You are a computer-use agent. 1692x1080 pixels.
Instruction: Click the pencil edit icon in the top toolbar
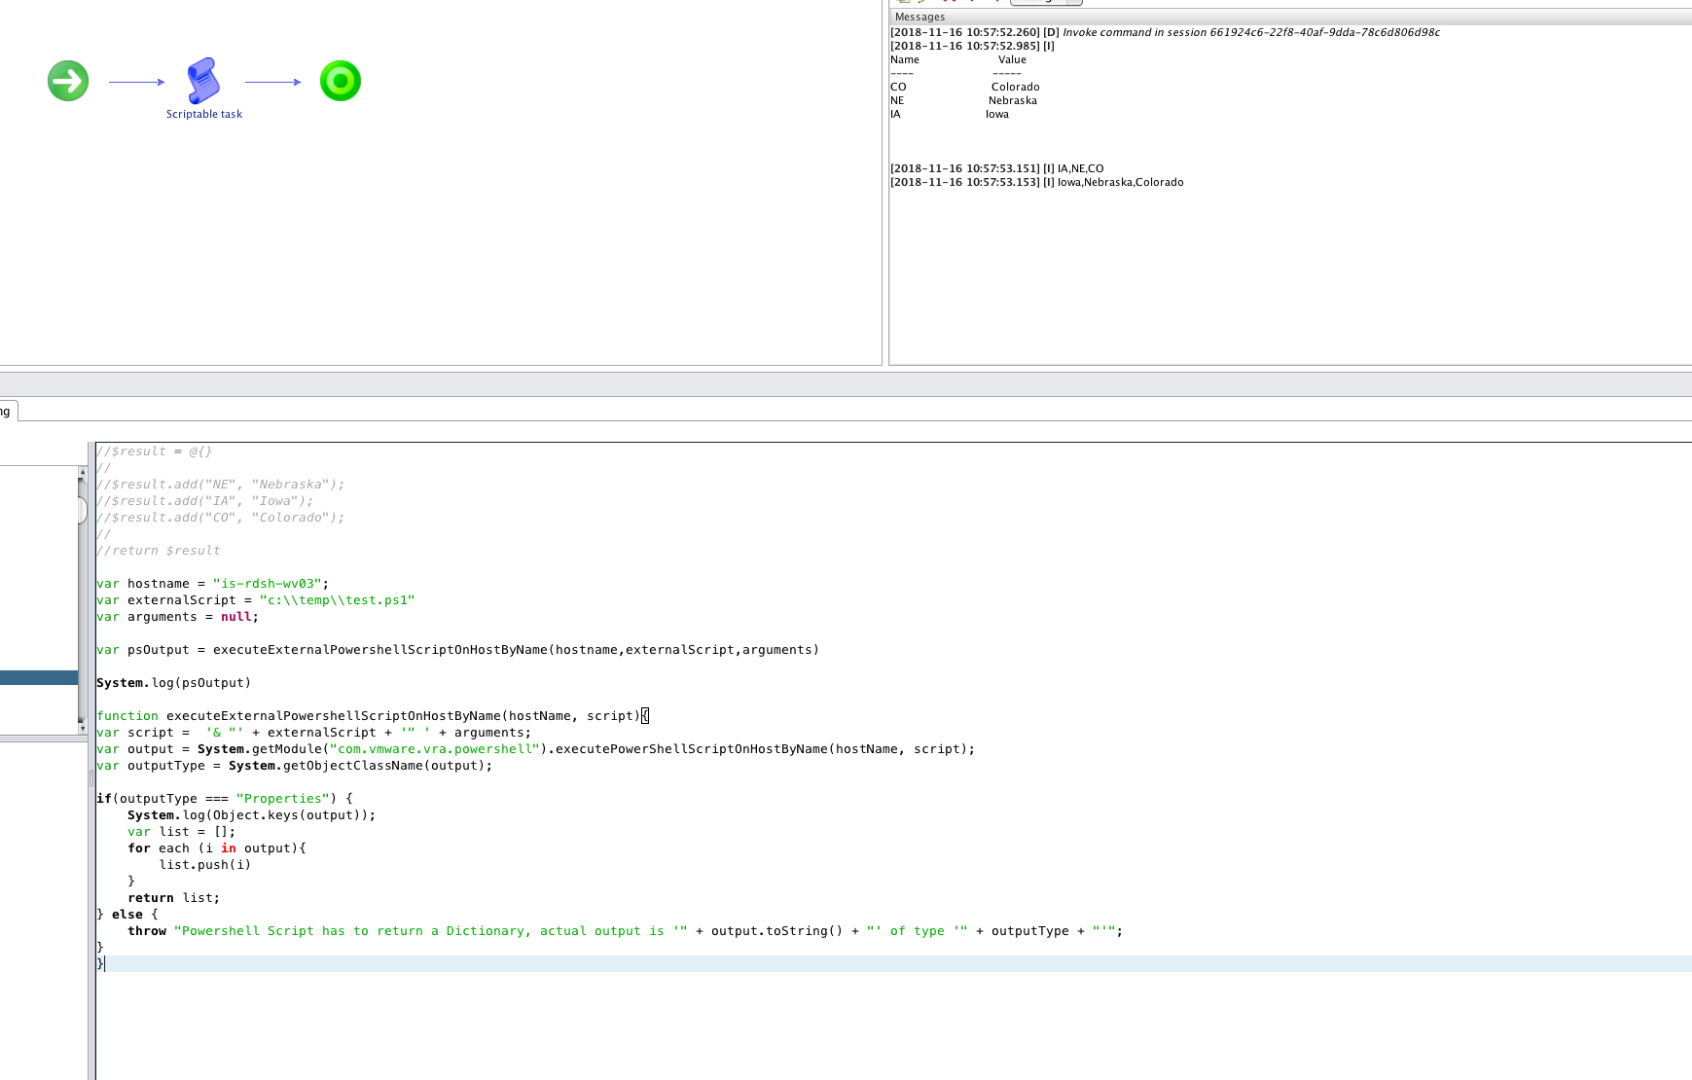[920, 2]
